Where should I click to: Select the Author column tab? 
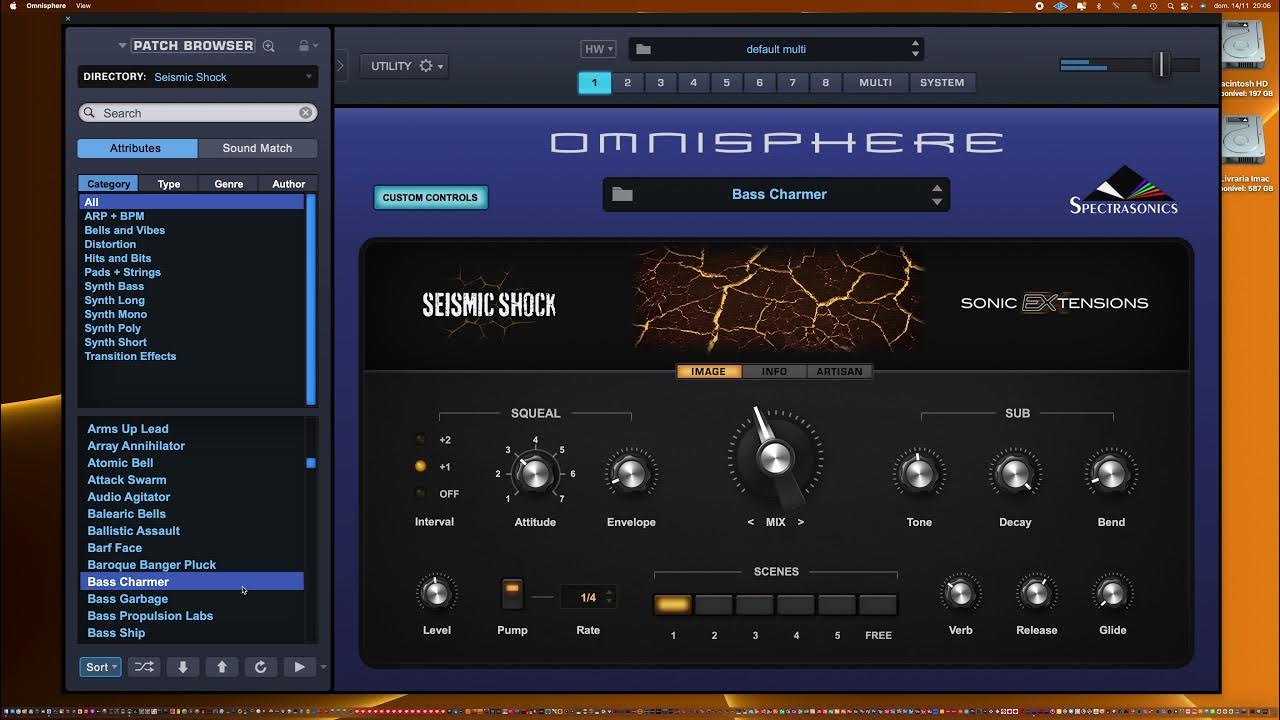tap(288, 184)
